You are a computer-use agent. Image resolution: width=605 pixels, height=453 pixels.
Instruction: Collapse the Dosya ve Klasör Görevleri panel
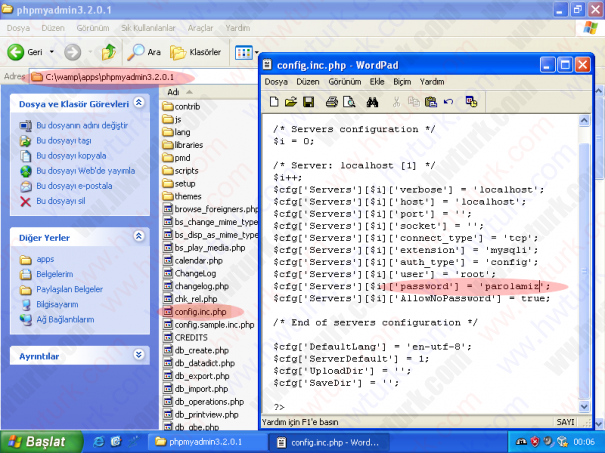tap(139, 102)
